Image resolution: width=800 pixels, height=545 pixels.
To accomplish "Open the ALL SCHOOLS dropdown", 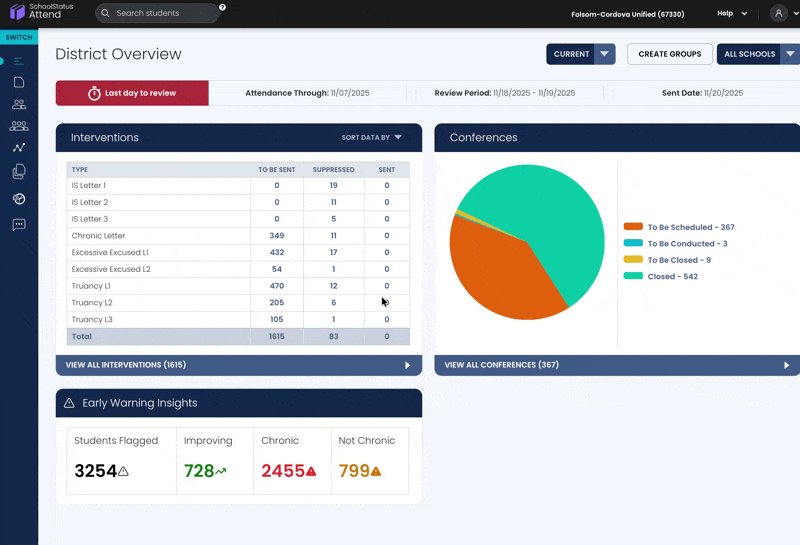I will 757,54.
